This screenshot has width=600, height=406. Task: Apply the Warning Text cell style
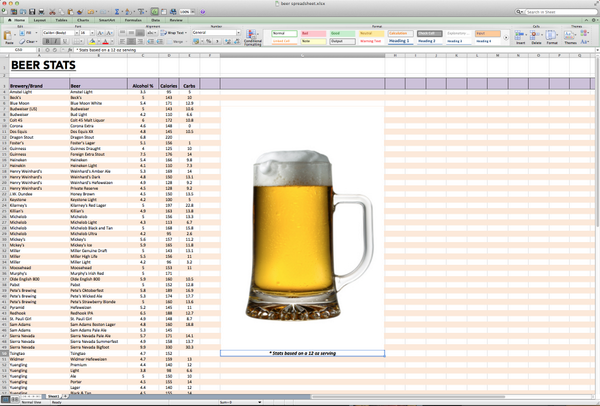click(x=372, y=41)
